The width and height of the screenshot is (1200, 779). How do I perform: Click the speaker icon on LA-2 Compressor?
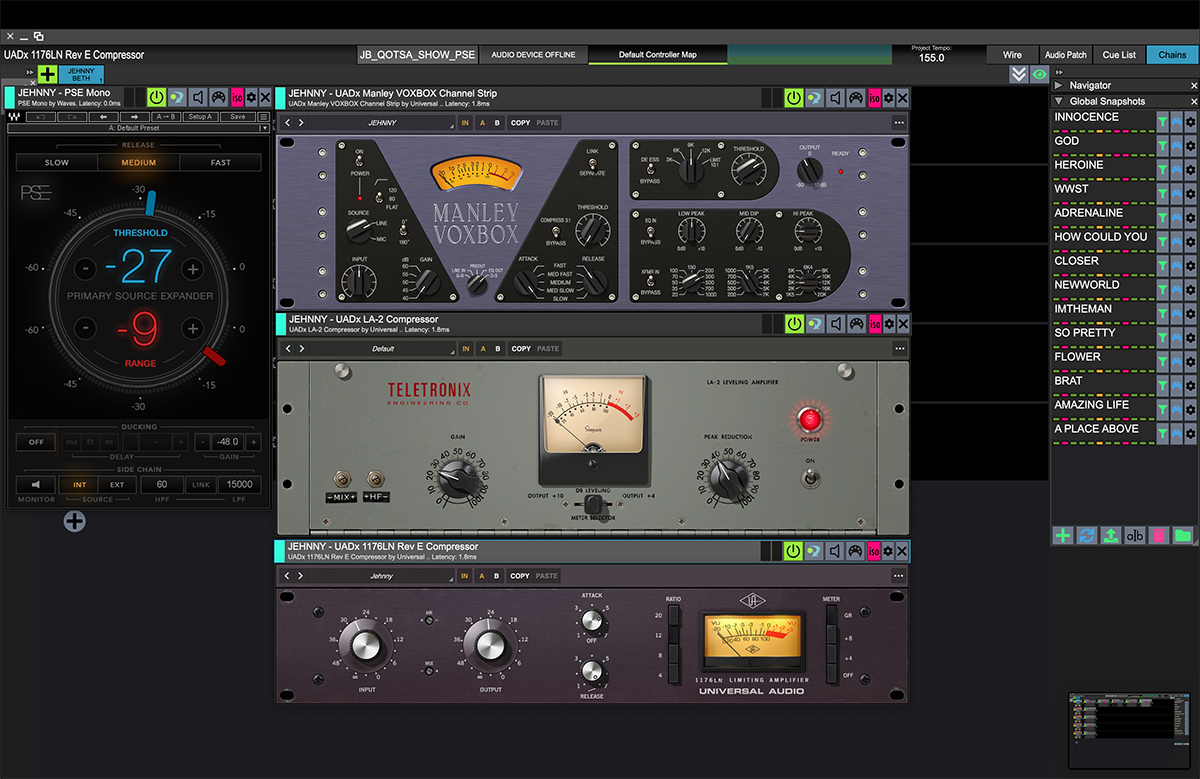click(836, 324)
